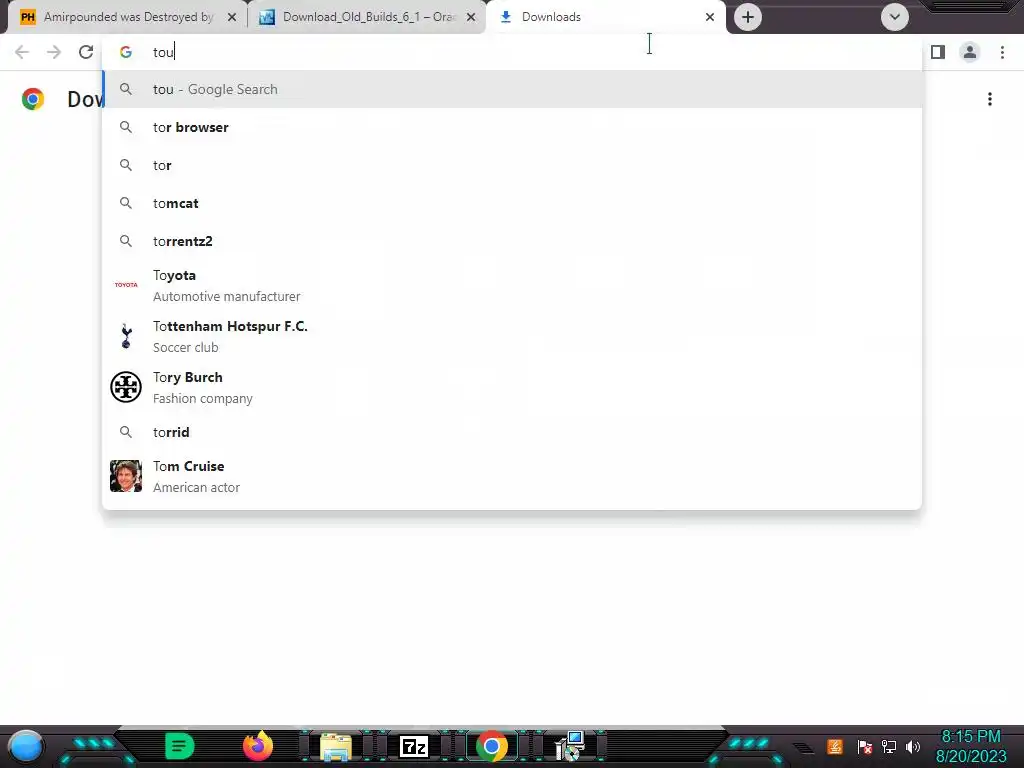Open the profile avatar menu
Viewport: 1024px width, 768px height.
[x=970, y=52]
